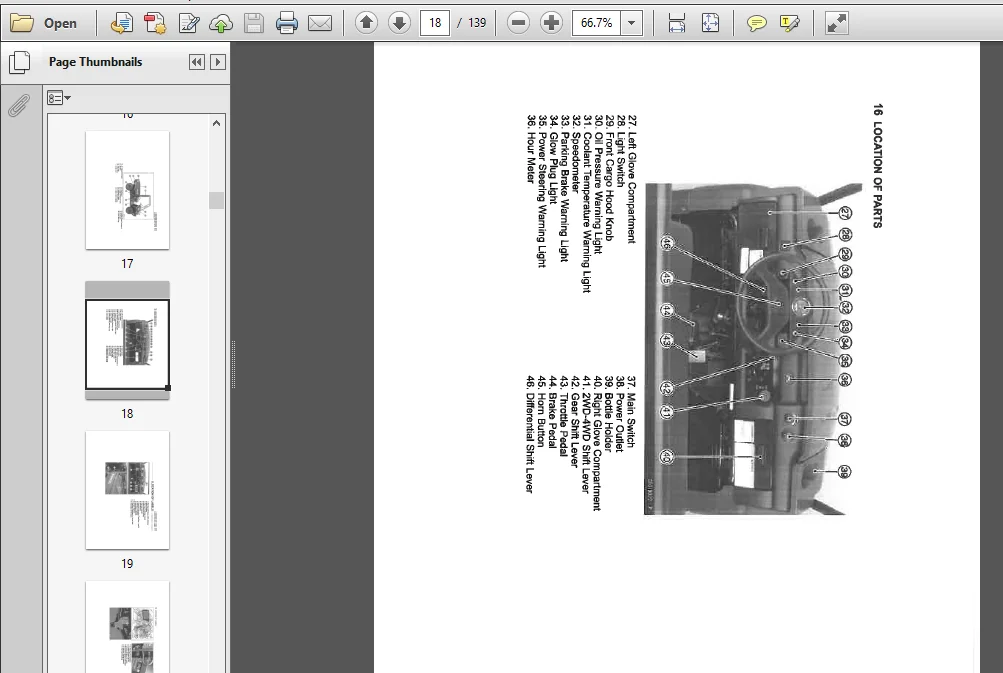The image size is (1003, 673).
Task: Click the '46. Differential Shift Lever' text
Action: [x=530, y=434]
